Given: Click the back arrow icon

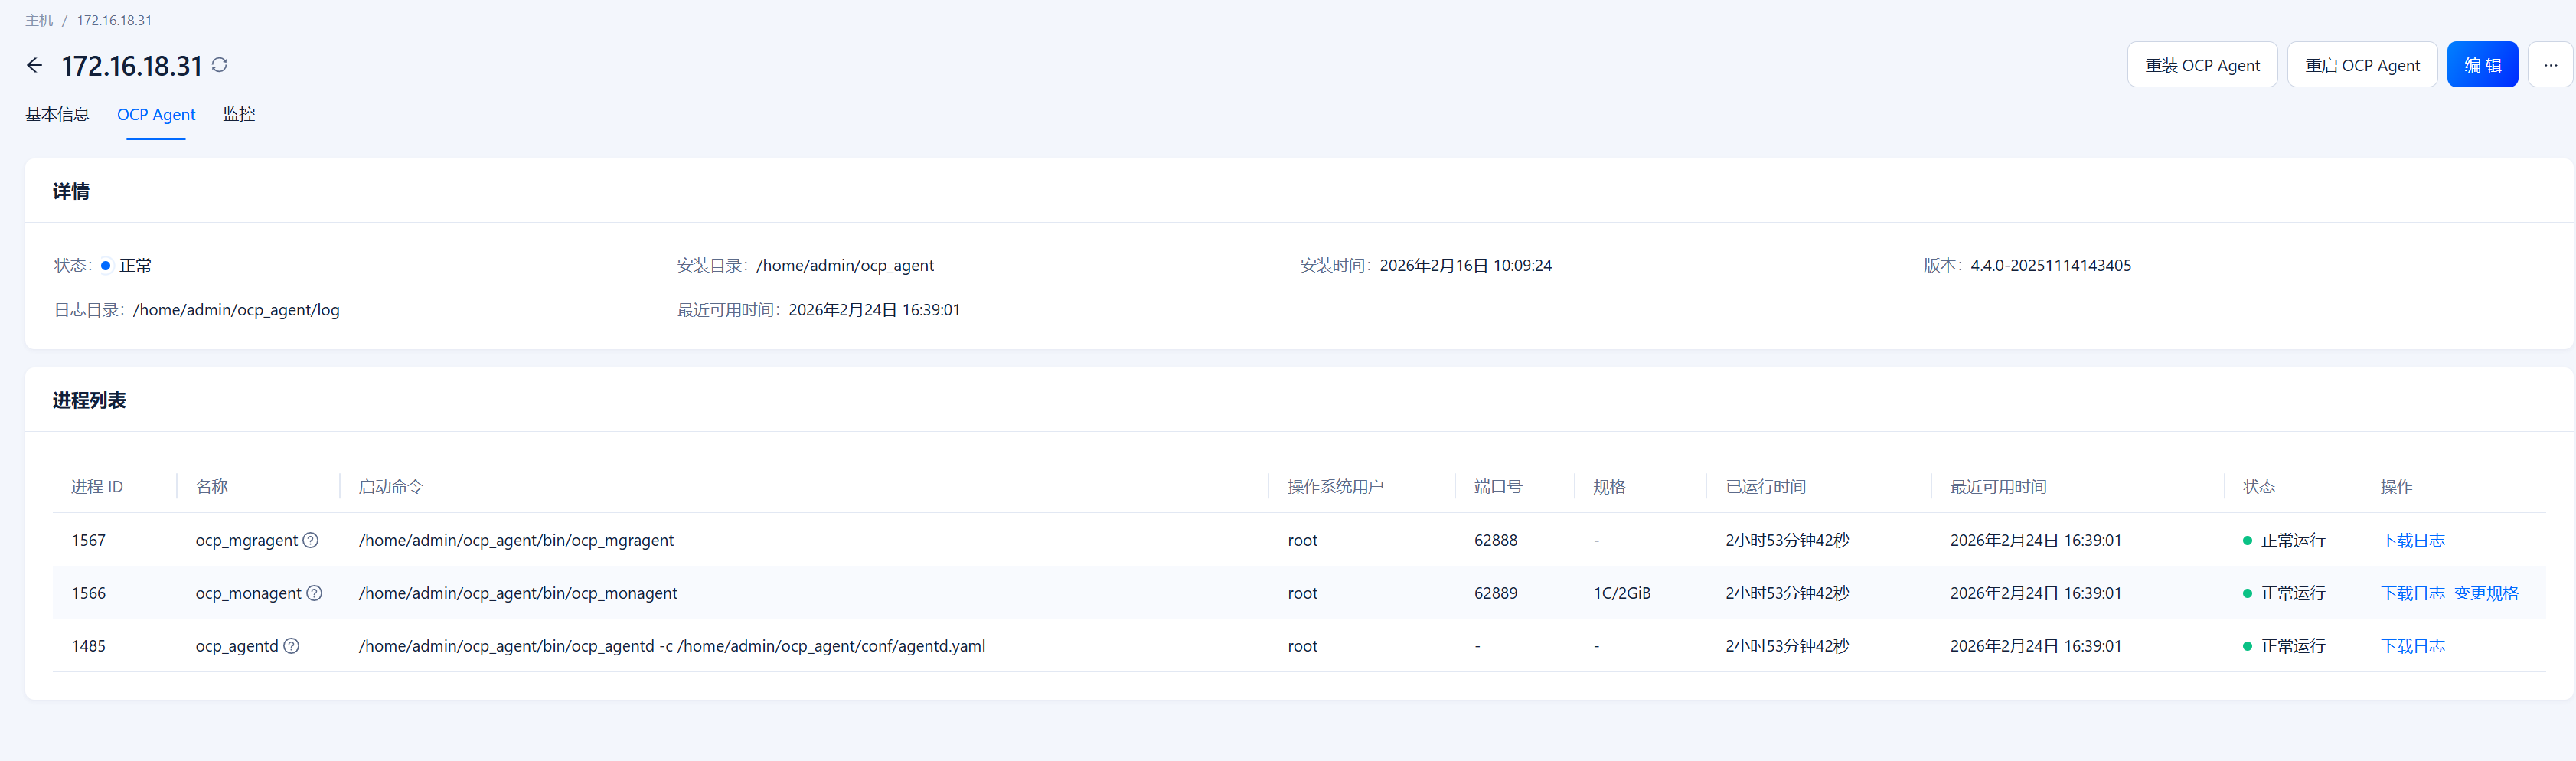Looking at the screenshot, I should pos(34,66).
